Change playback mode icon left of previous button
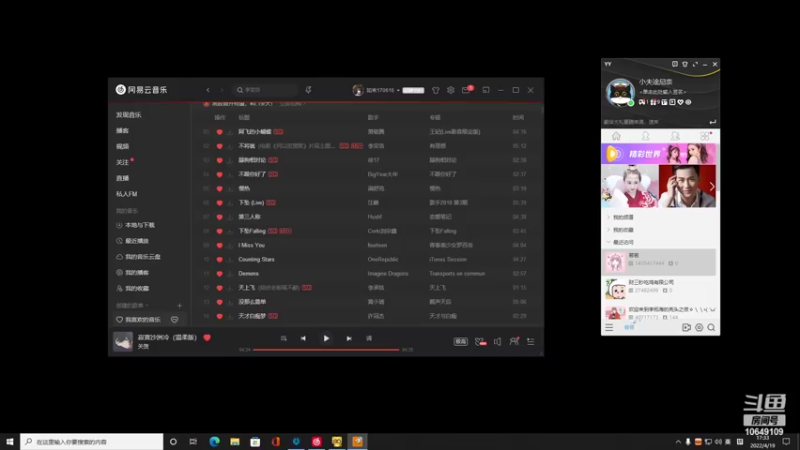Image resolution: width=800 pixels, height=450 pixels. click(x=284, y=338)
